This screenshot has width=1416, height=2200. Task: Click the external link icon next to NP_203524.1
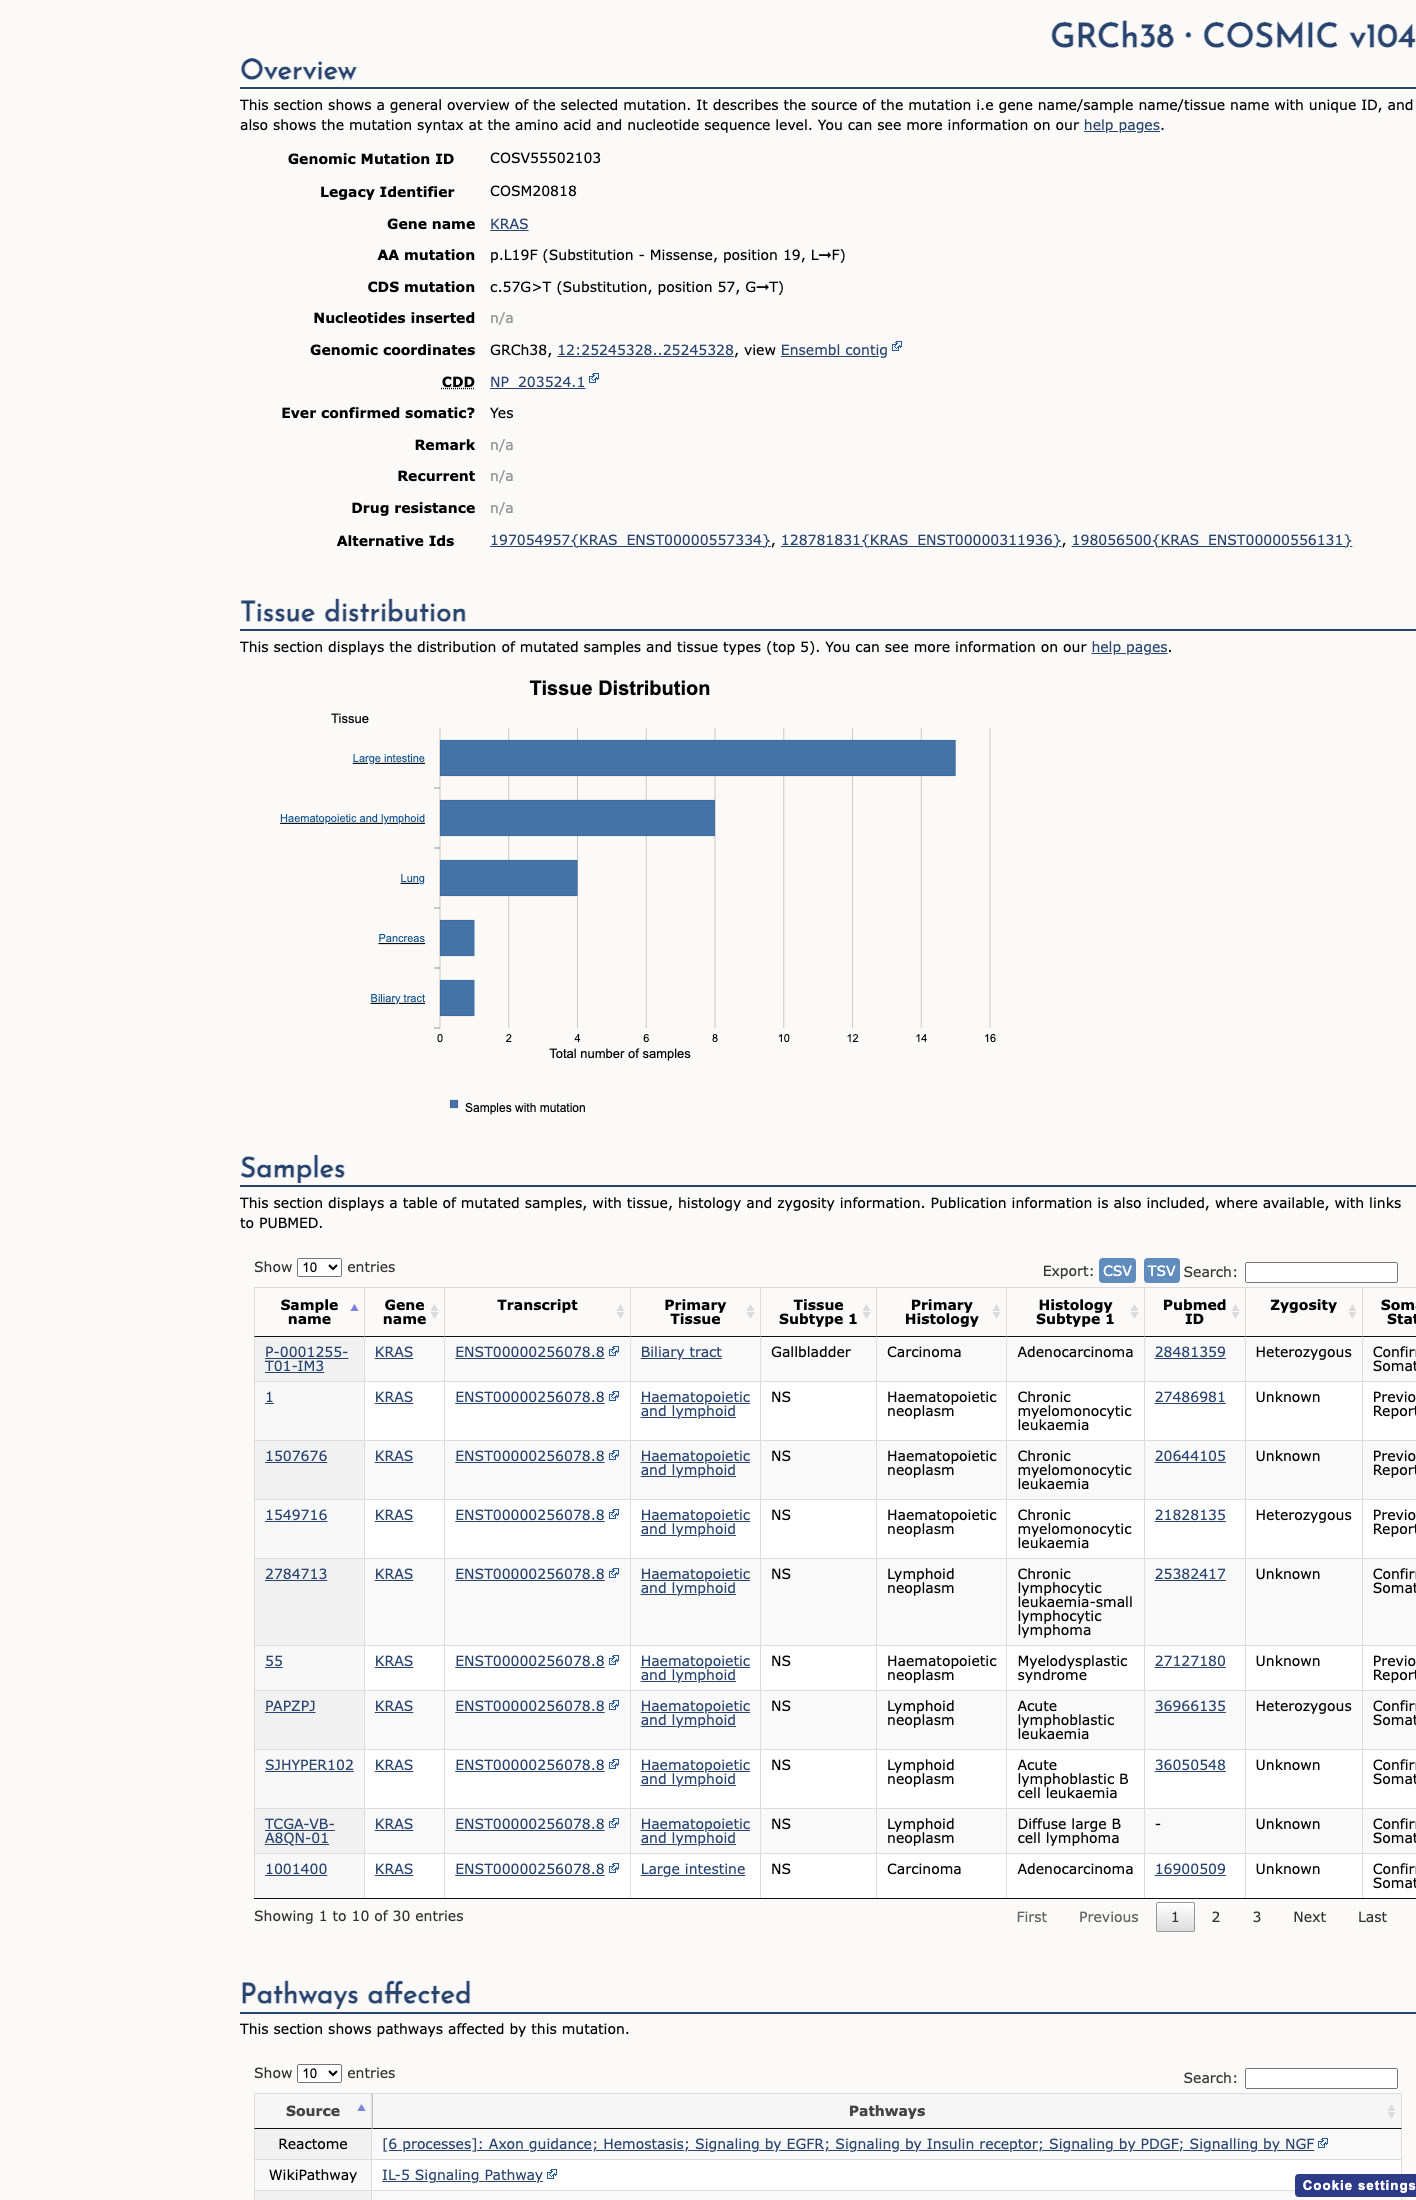[594, 379]
